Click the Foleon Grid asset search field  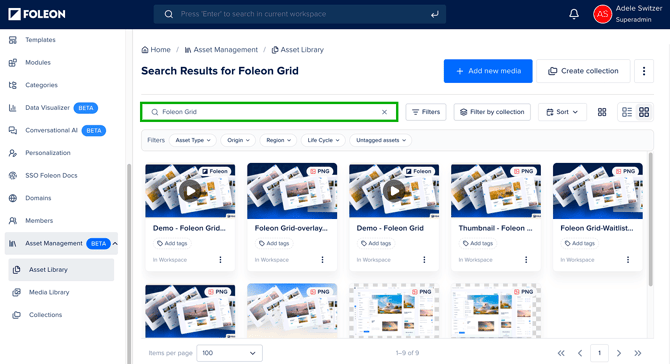coord(269,112)
